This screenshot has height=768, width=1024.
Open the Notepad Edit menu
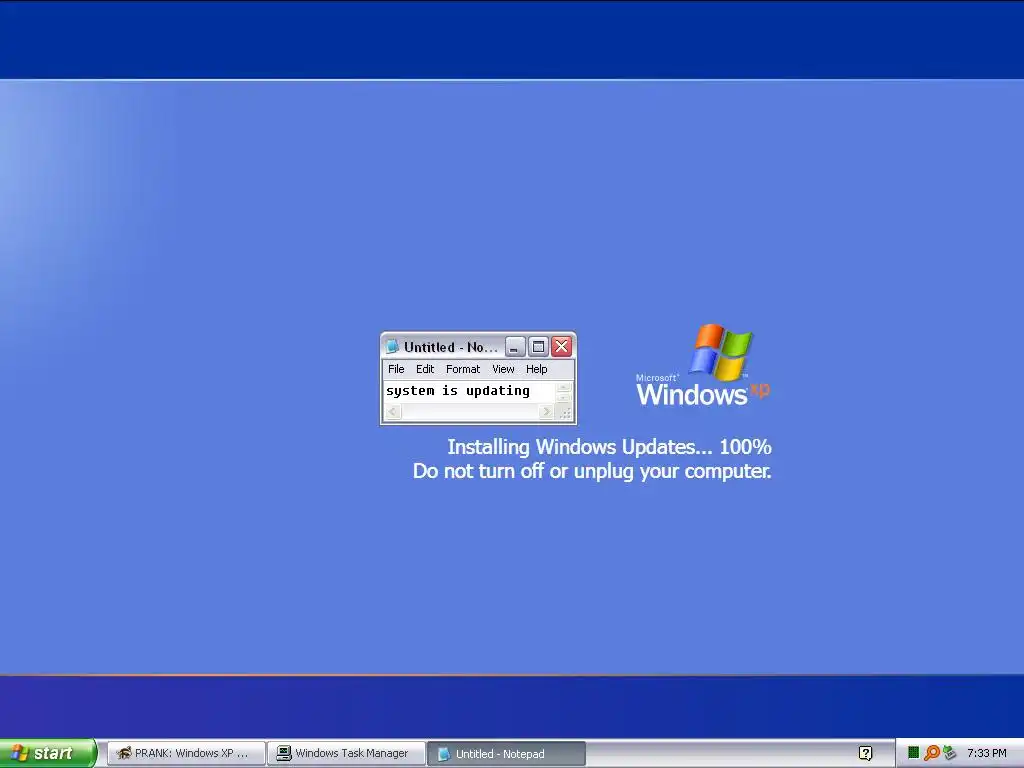click(x=425, y=369)
